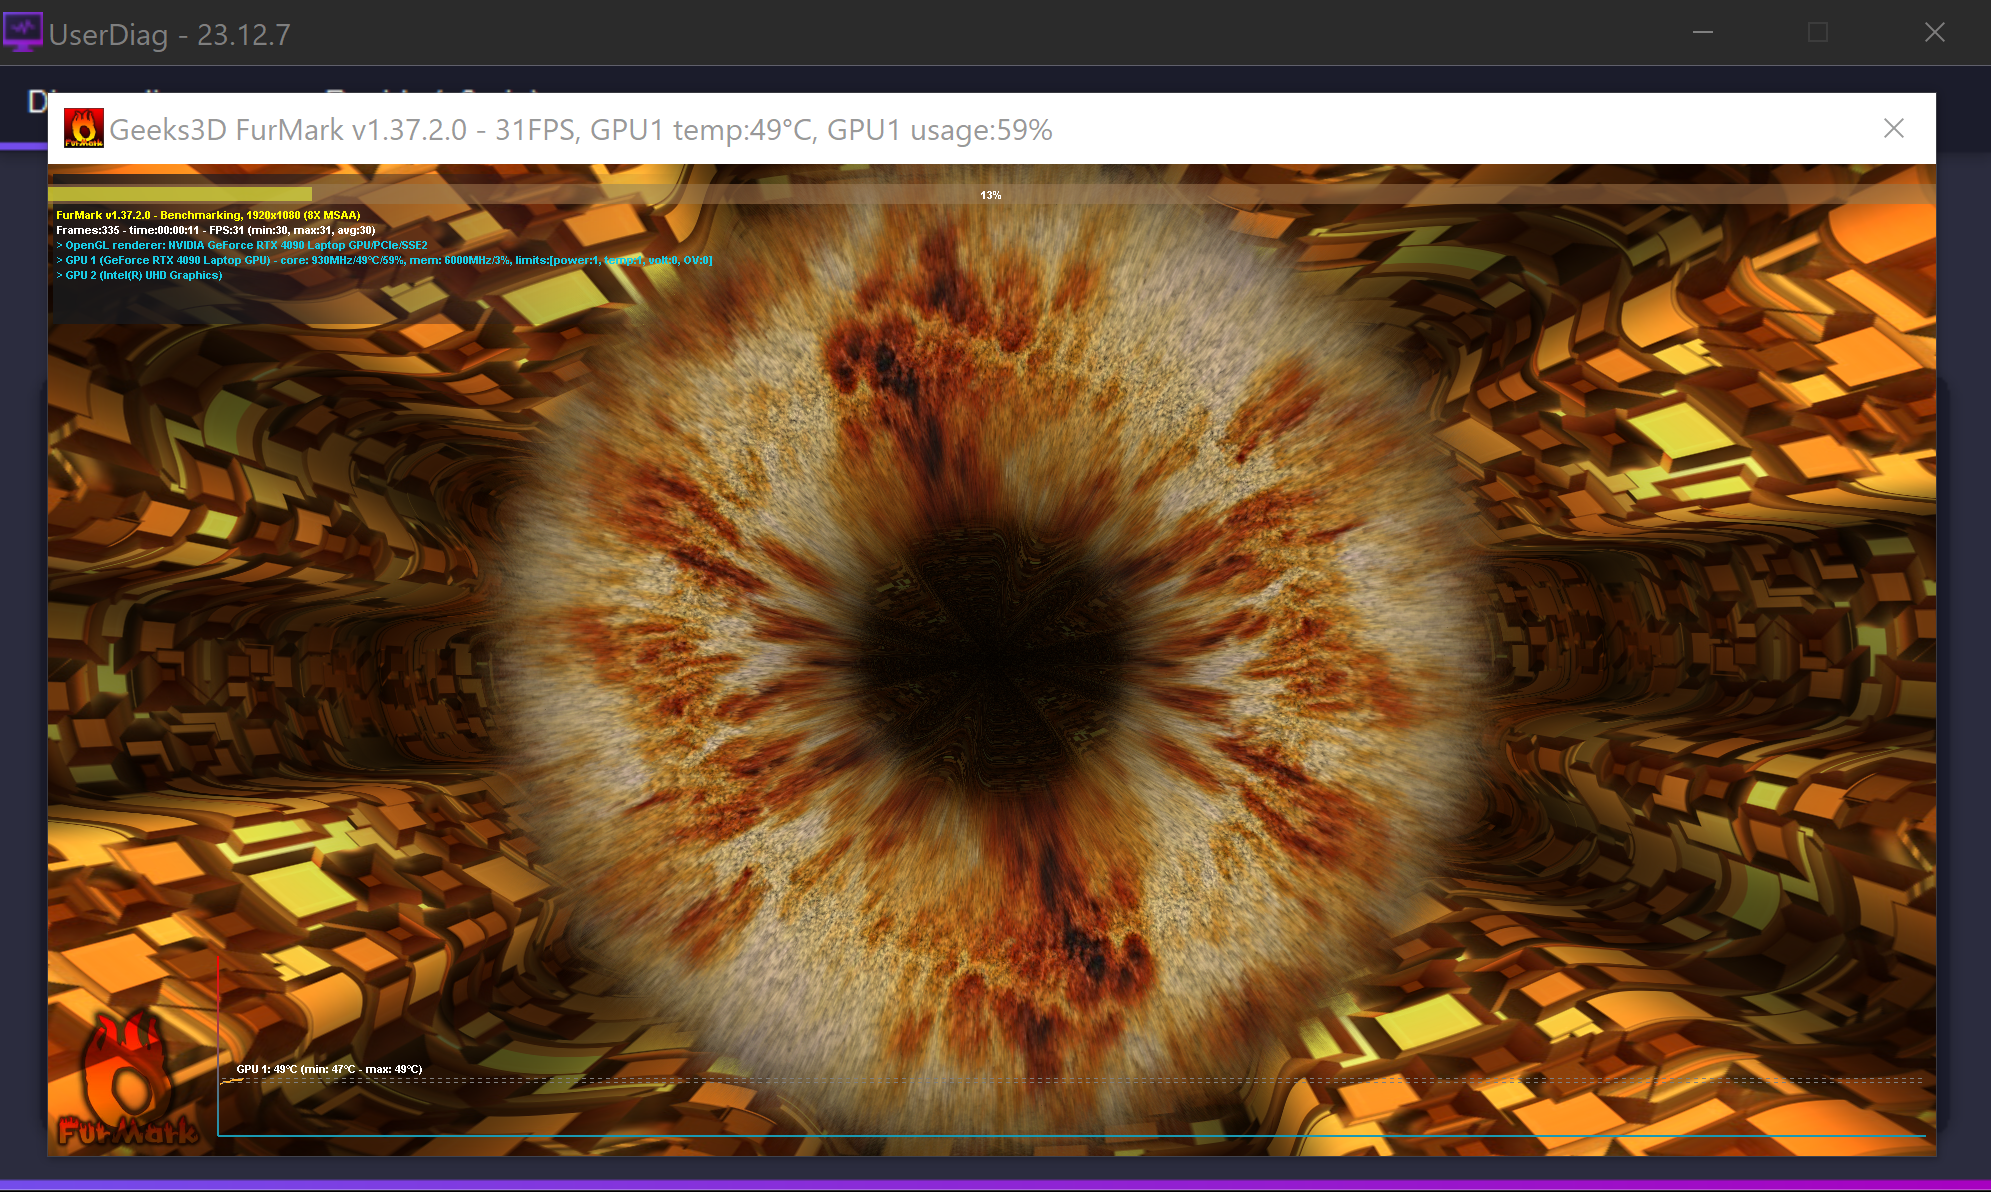Click the Frames and FPS stats line

pos(215,230)
